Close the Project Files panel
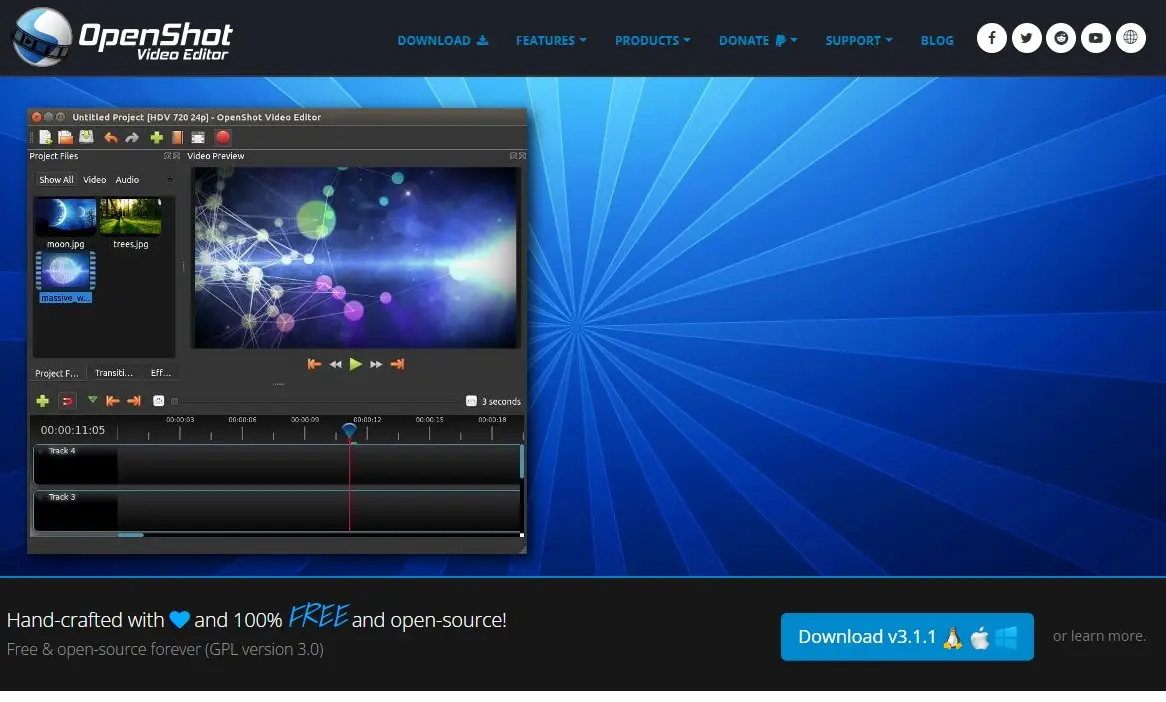Viewport: 1166px width, 702px height. [x=176, y=156]
